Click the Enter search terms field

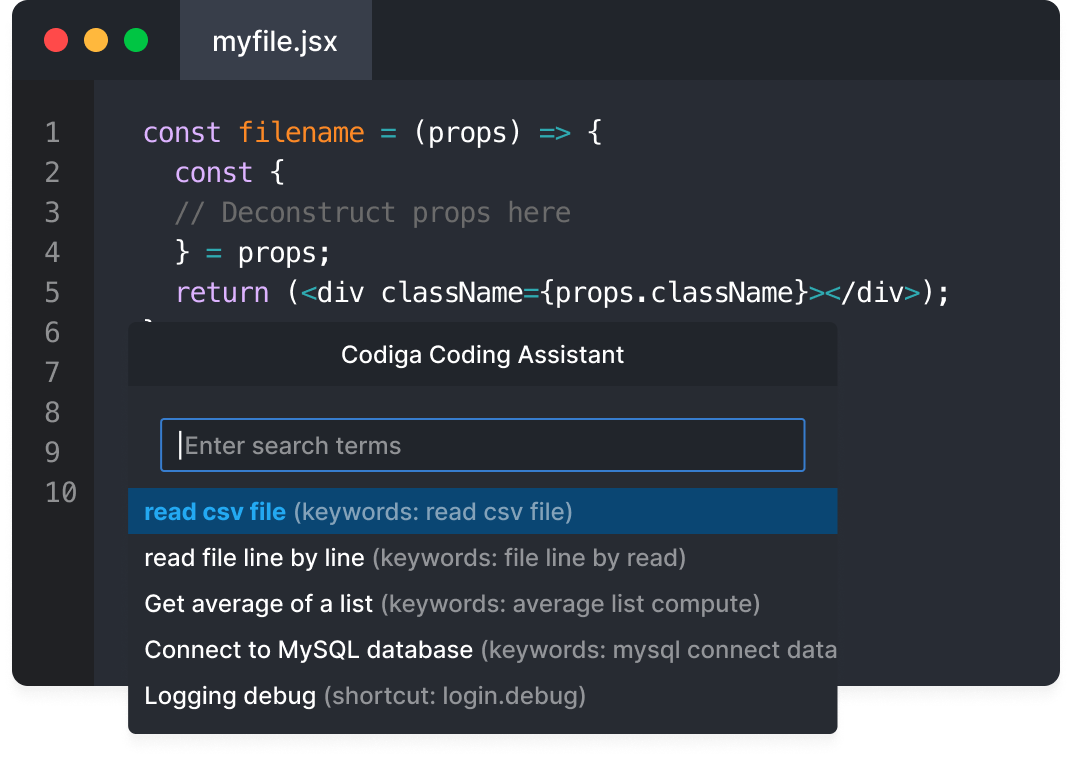482,445
